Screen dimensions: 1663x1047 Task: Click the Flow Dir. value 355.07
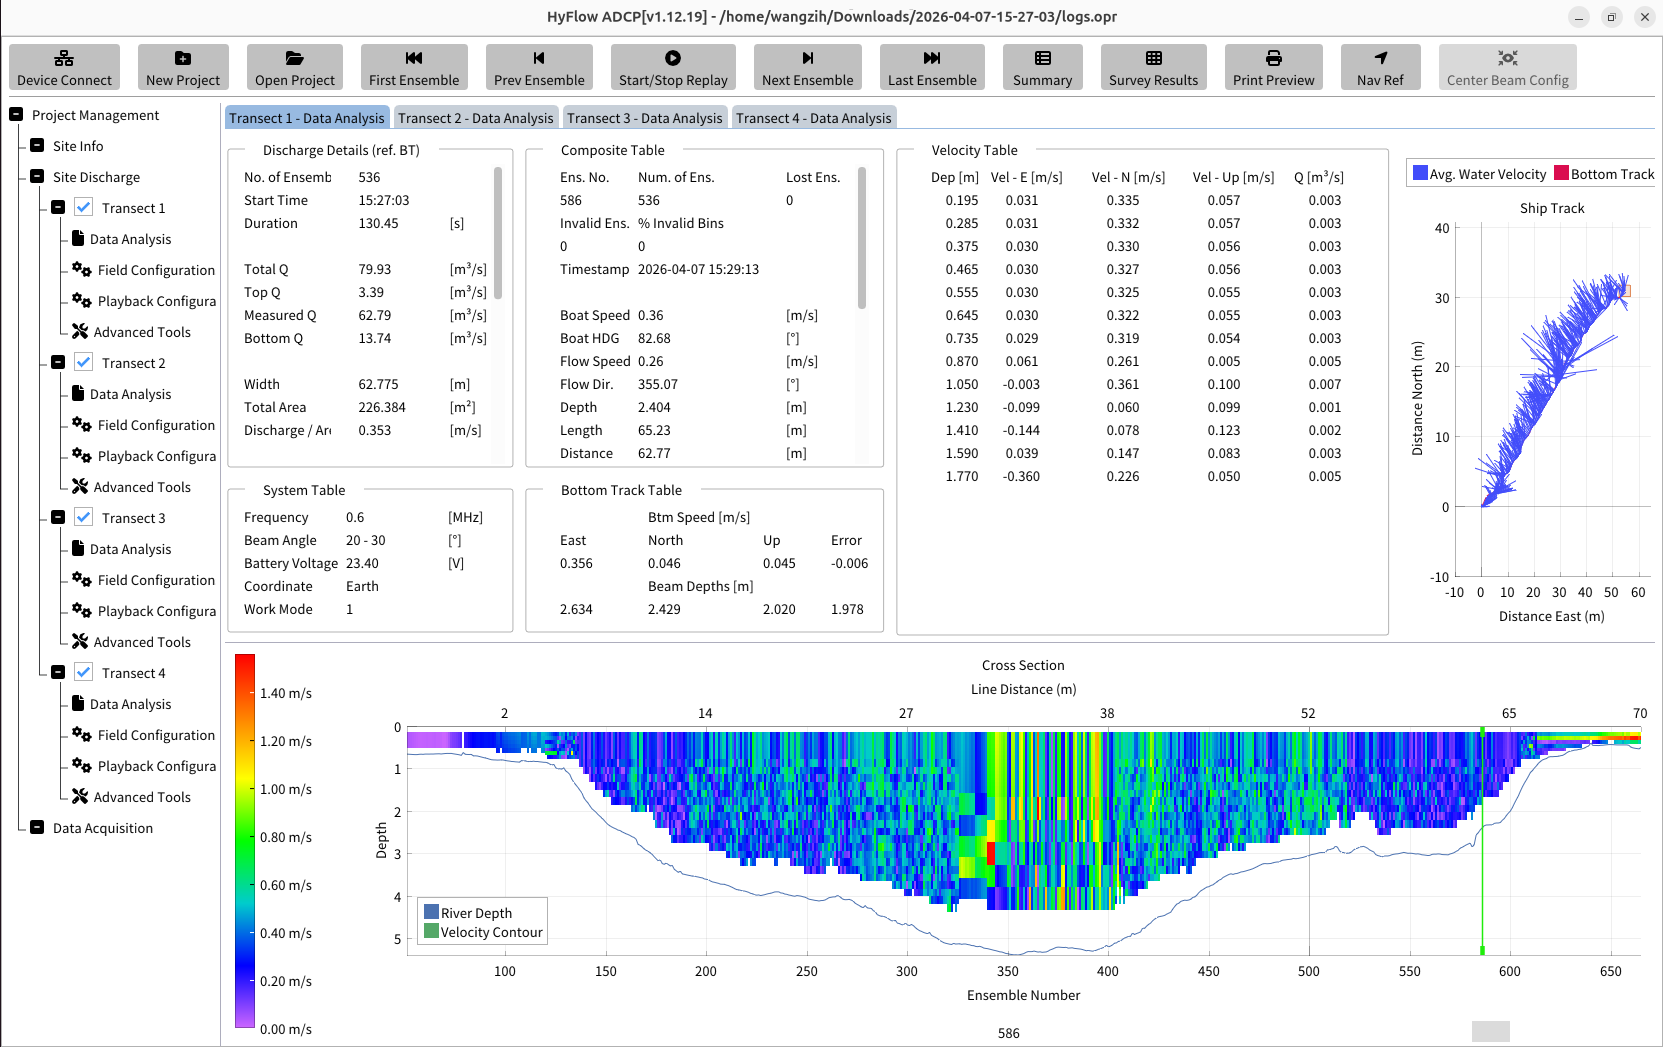[658, 384]
